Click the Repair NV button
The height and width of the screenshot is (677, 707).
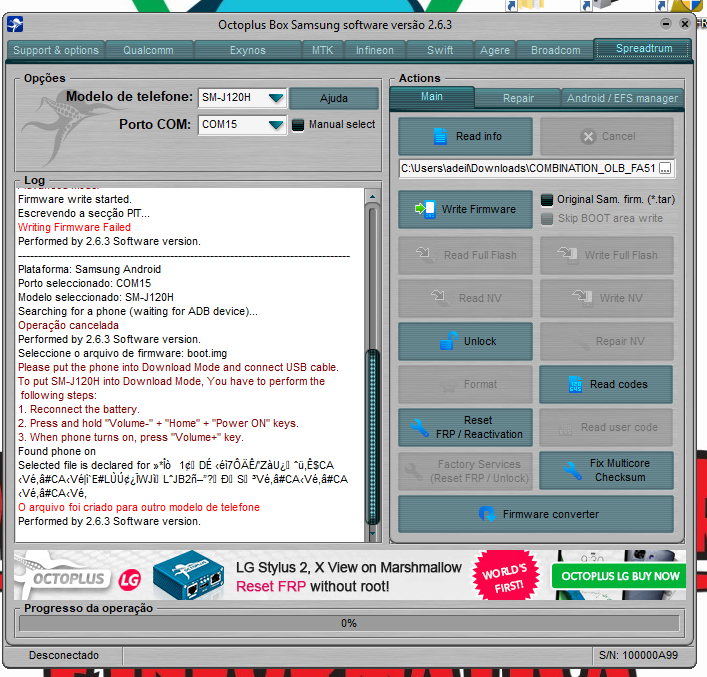point(607,341)
